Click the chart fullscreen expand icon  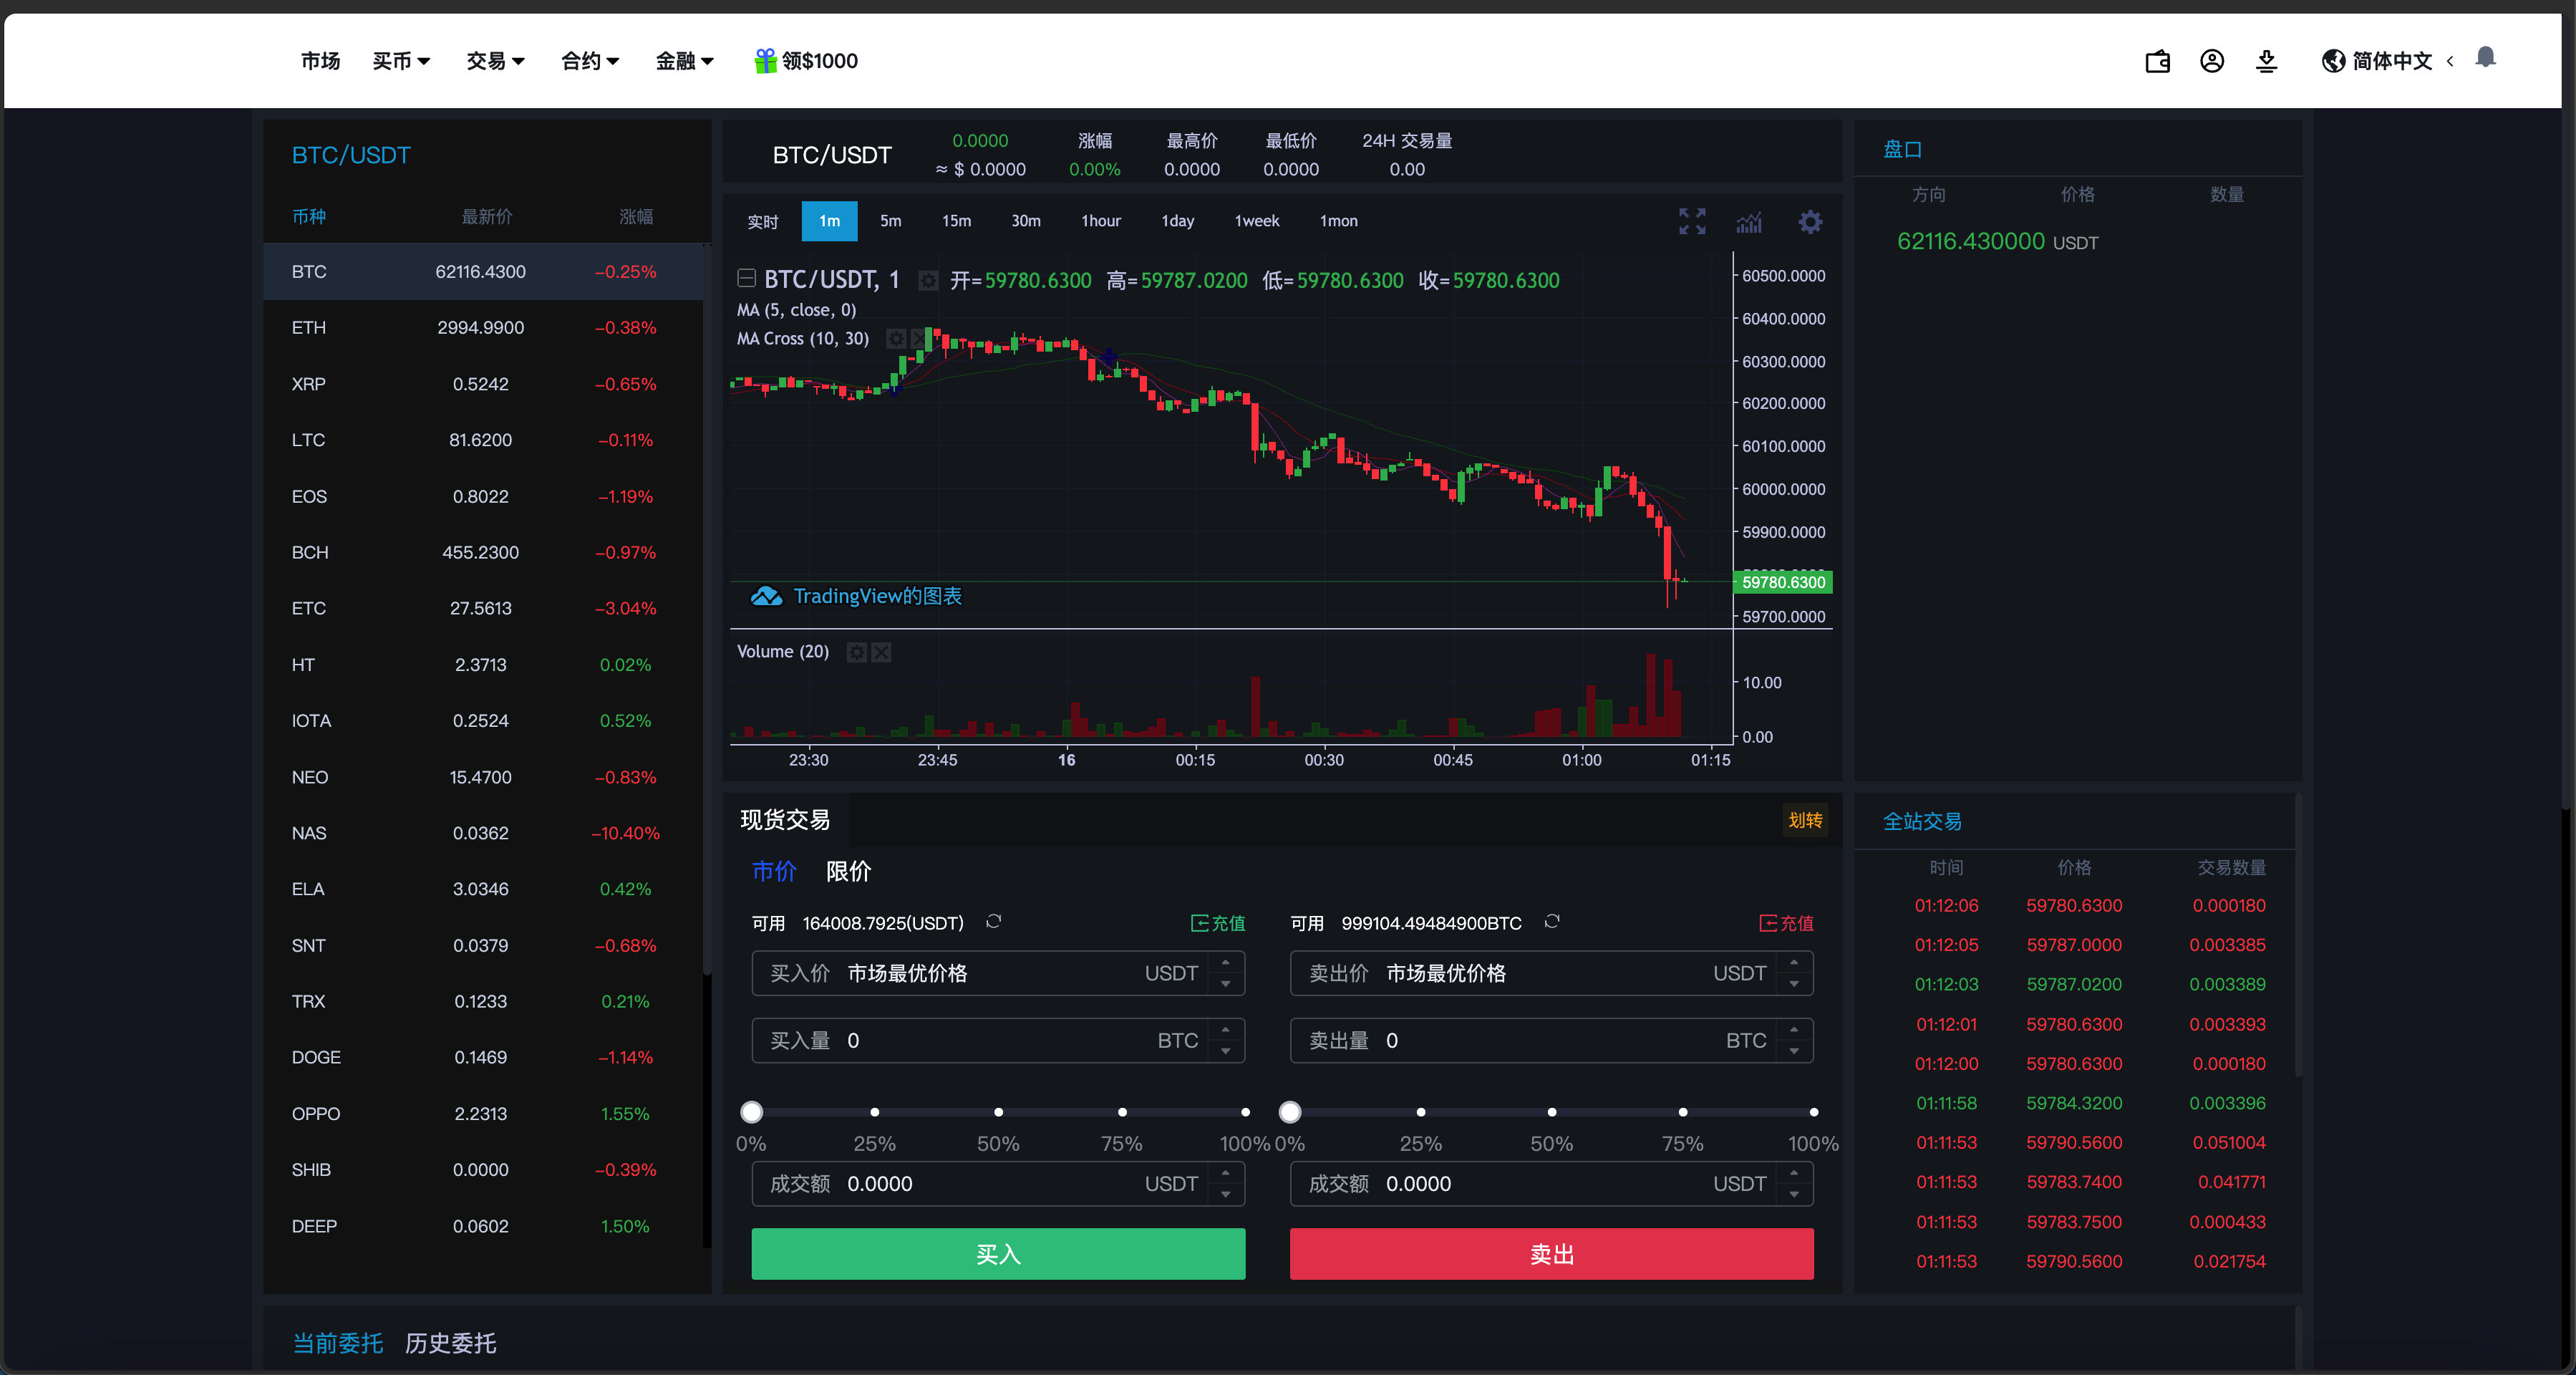1692,221
